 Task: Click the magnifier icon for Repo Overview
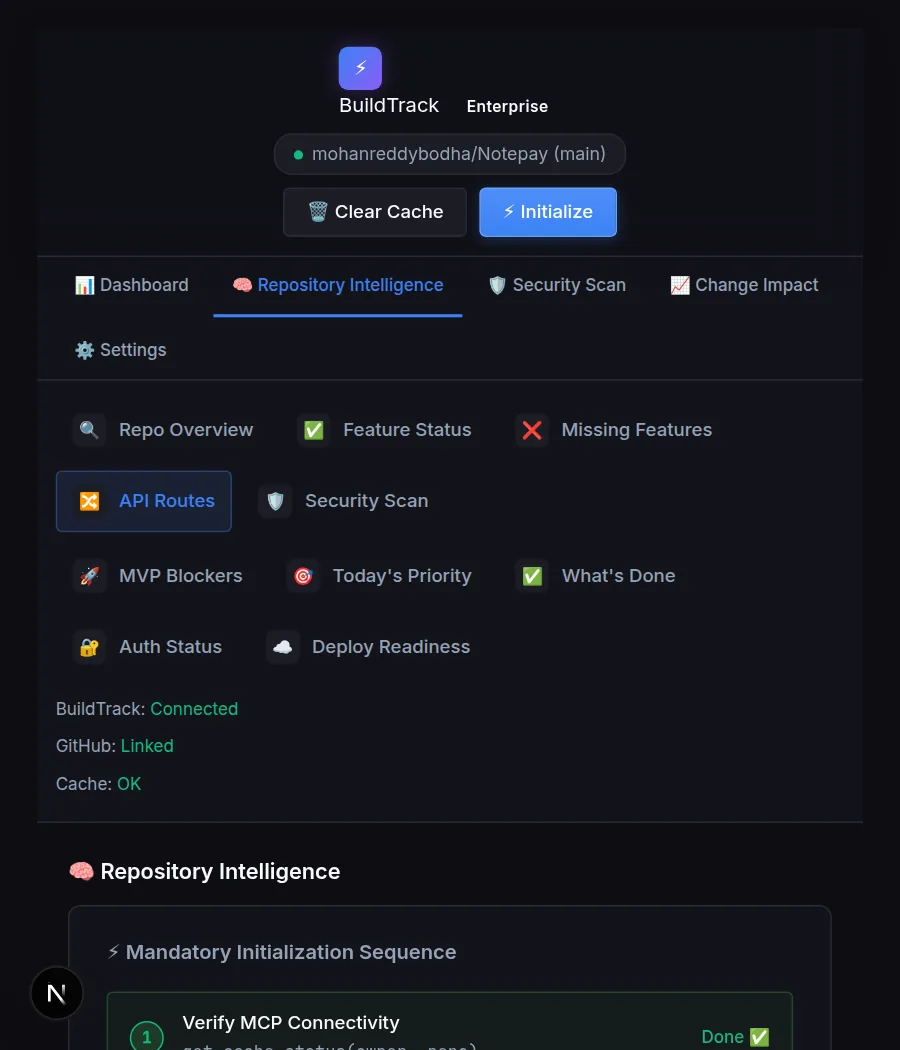tap(89, 430)
